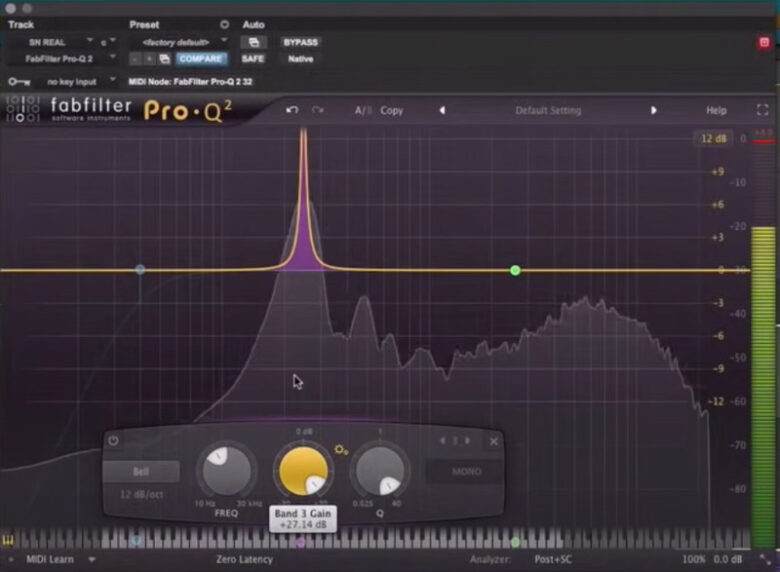This screenshot has width=780, height=572.
Task: Click the Native button
Action: [x=300, y=59]
